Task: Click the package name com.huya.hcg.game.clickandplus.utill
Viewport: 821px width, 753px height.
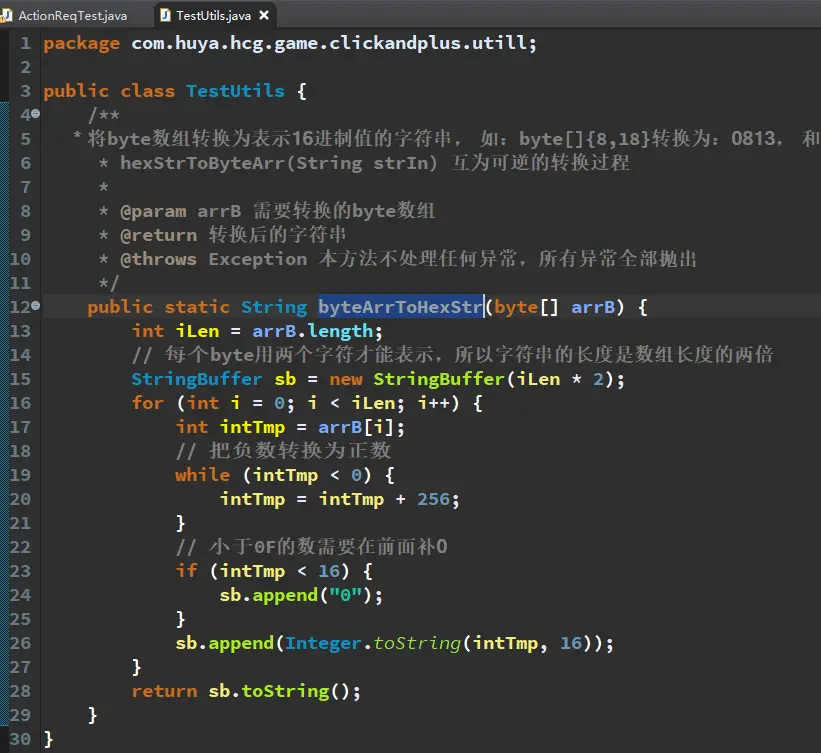Action: click(x=329, y=43)
